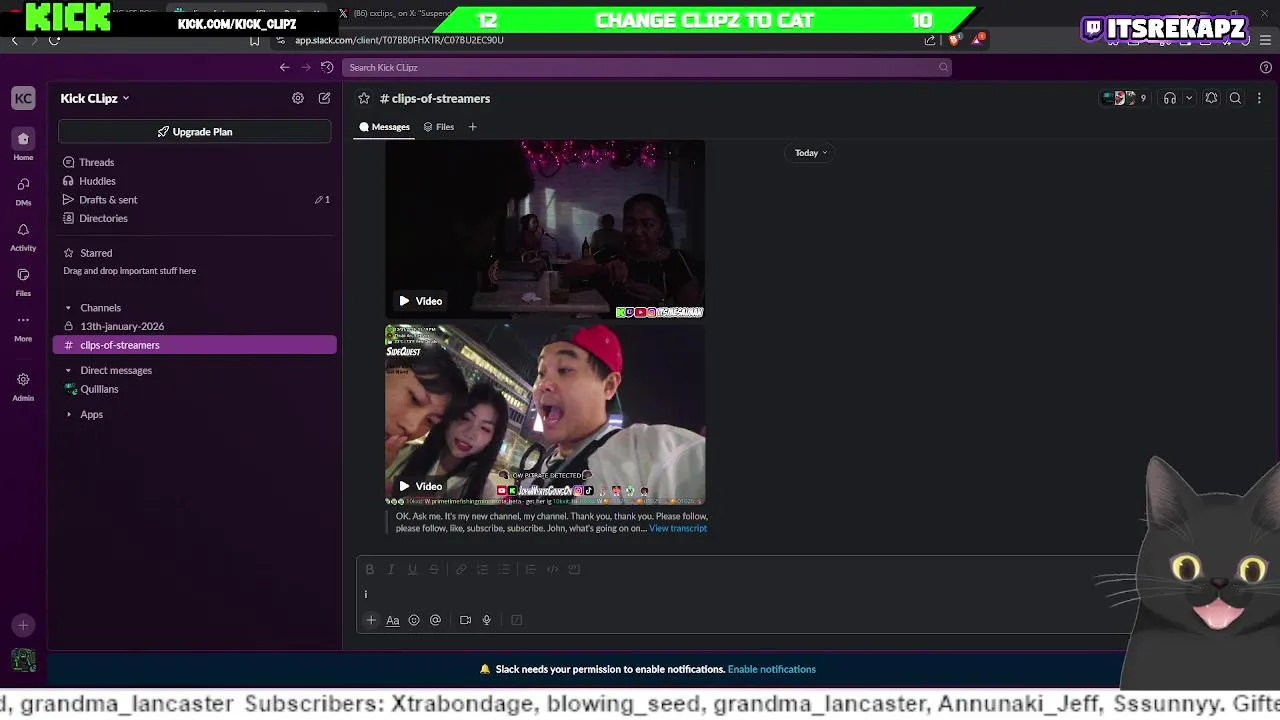The image size is (1280, 720).
Task: View channel members avatars with 9
Action: click(x=1125, y=98)
